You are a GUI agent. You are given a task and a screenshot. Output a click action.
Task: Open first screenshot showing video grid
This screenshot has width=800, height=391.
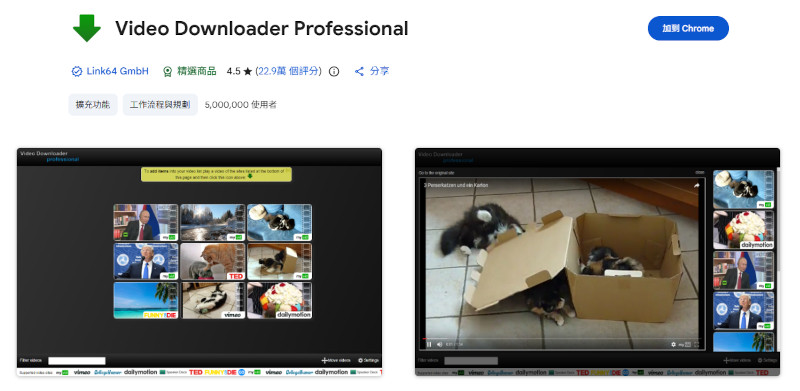[x=199, y=262]
